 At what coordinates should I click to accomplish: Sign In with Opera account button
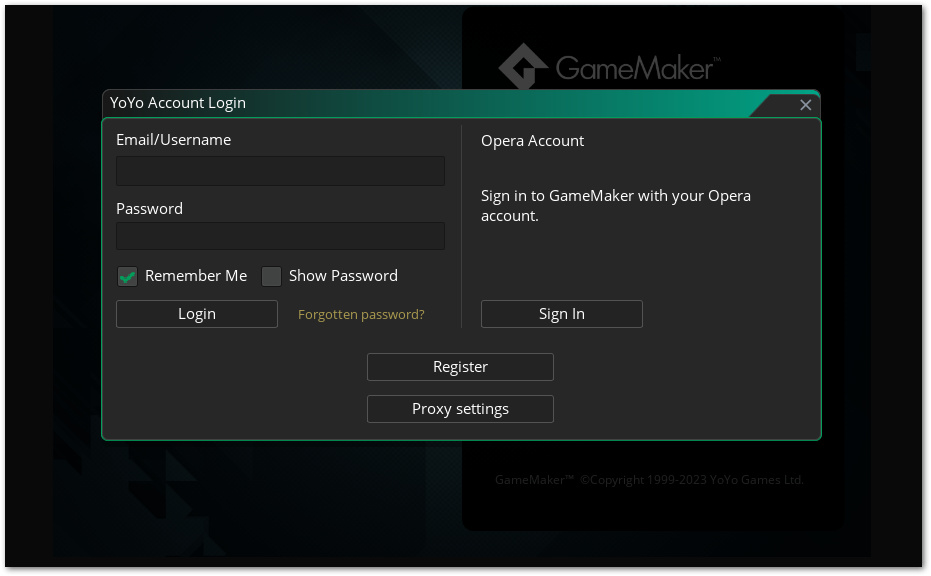point(561,314)
